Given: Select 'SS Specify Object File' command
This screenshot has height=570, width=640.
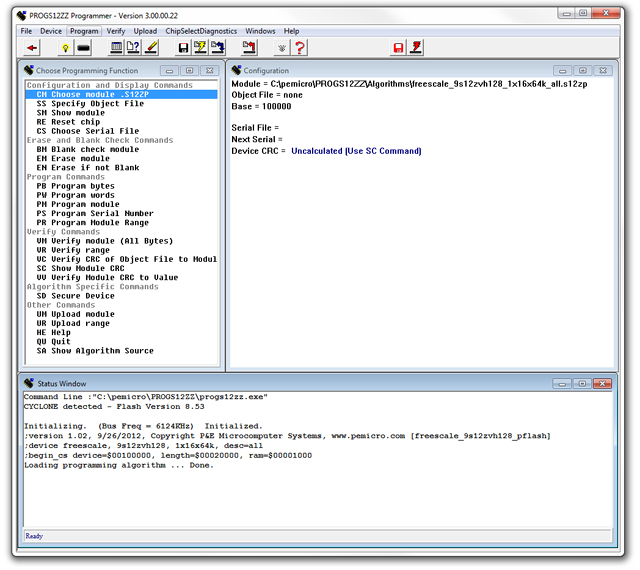Looking at the screenshot, I should point(90,104).
